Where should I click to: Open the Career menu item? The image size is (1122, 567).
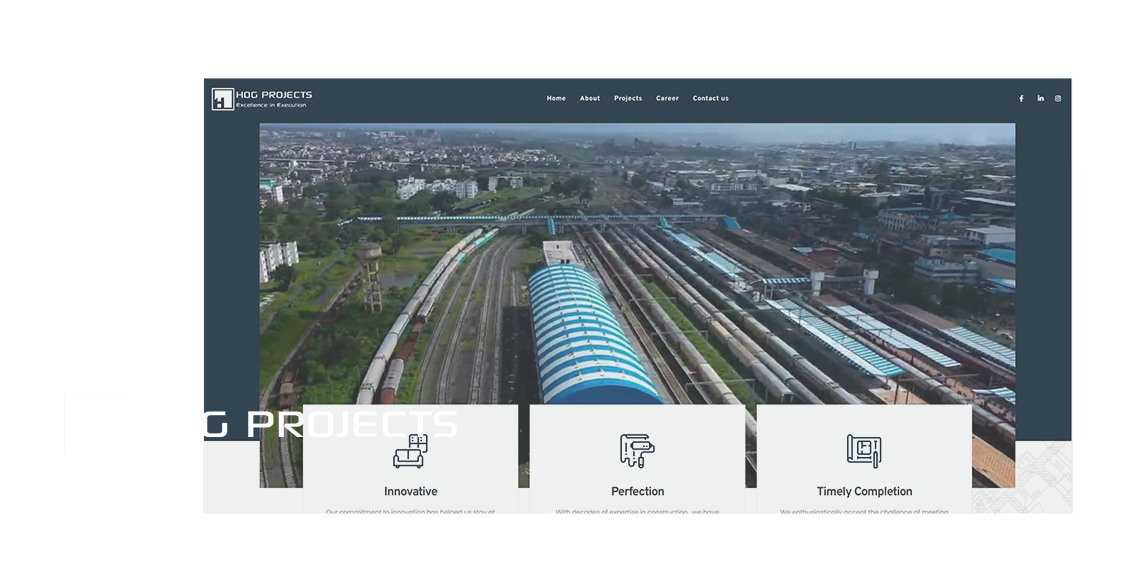coord(667,99)
